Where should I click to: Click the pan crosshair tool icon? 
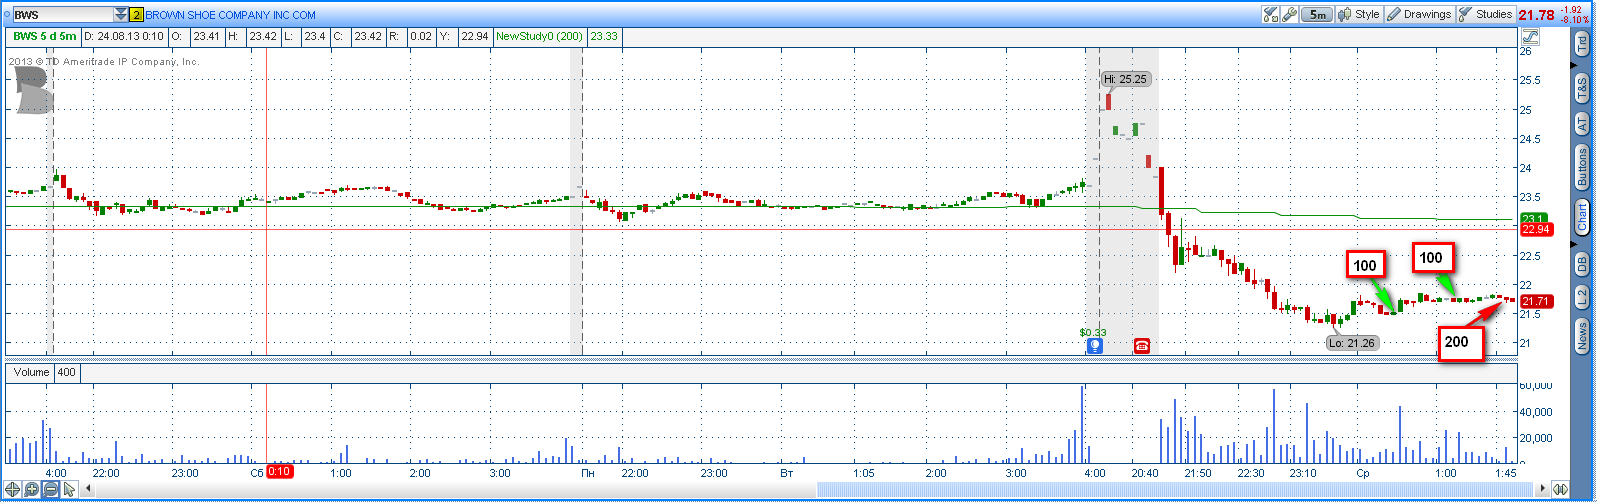[x=13, y=489]
